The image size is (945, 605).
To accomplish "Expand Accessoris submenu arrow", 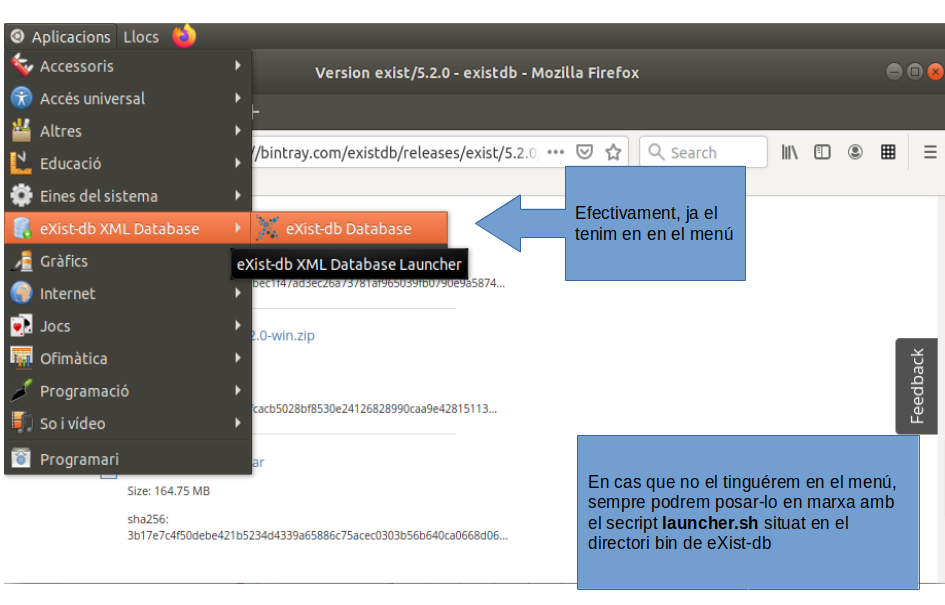I will (x=238, y=65).
